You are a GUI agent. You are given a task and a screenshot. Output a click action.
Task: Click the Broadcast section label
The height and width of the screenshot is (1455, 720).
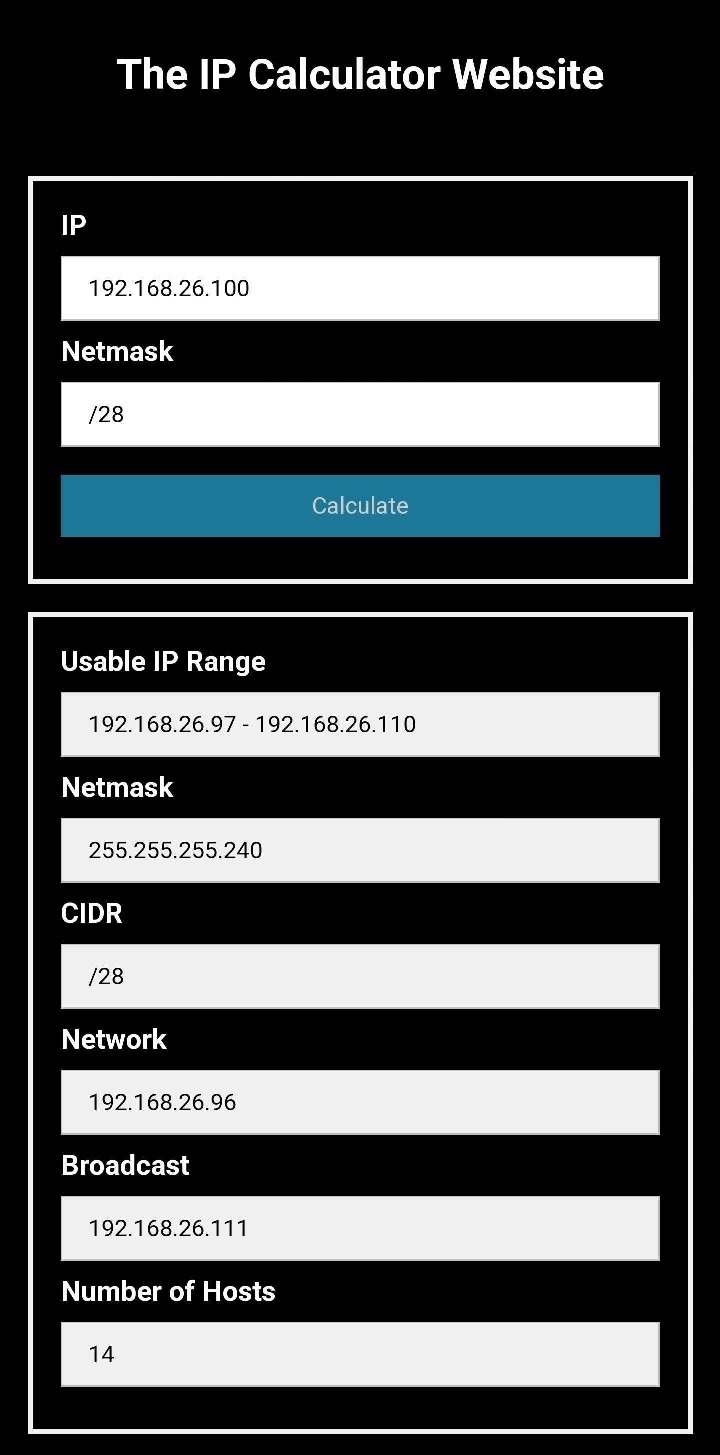tap(125, 1165)
